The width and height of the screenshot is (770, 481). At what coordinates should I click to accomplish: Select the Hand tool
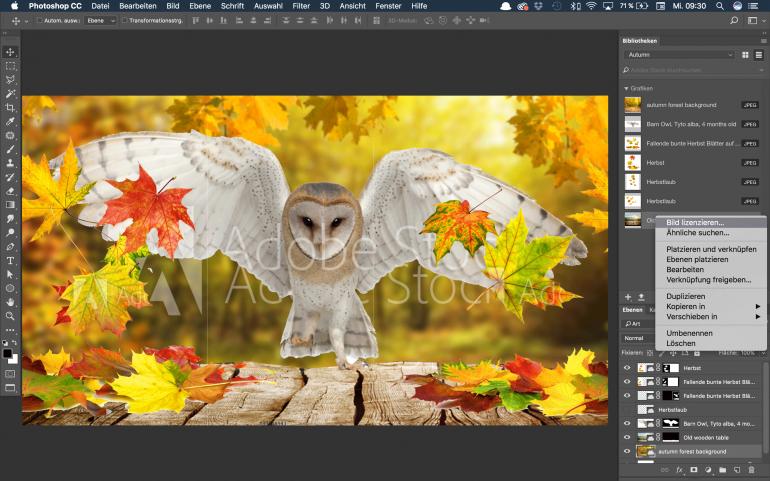[x=10, y=302]
